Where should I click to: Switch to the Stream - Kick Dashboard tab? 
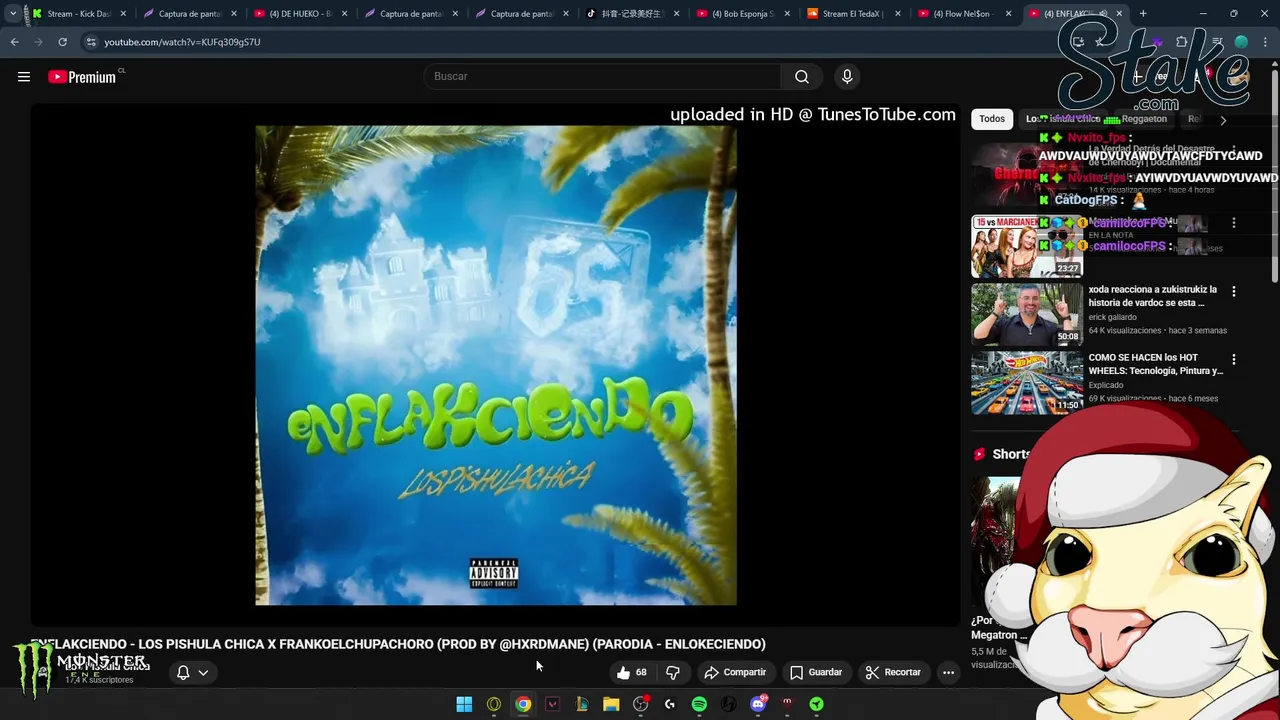tap(78, 14)
